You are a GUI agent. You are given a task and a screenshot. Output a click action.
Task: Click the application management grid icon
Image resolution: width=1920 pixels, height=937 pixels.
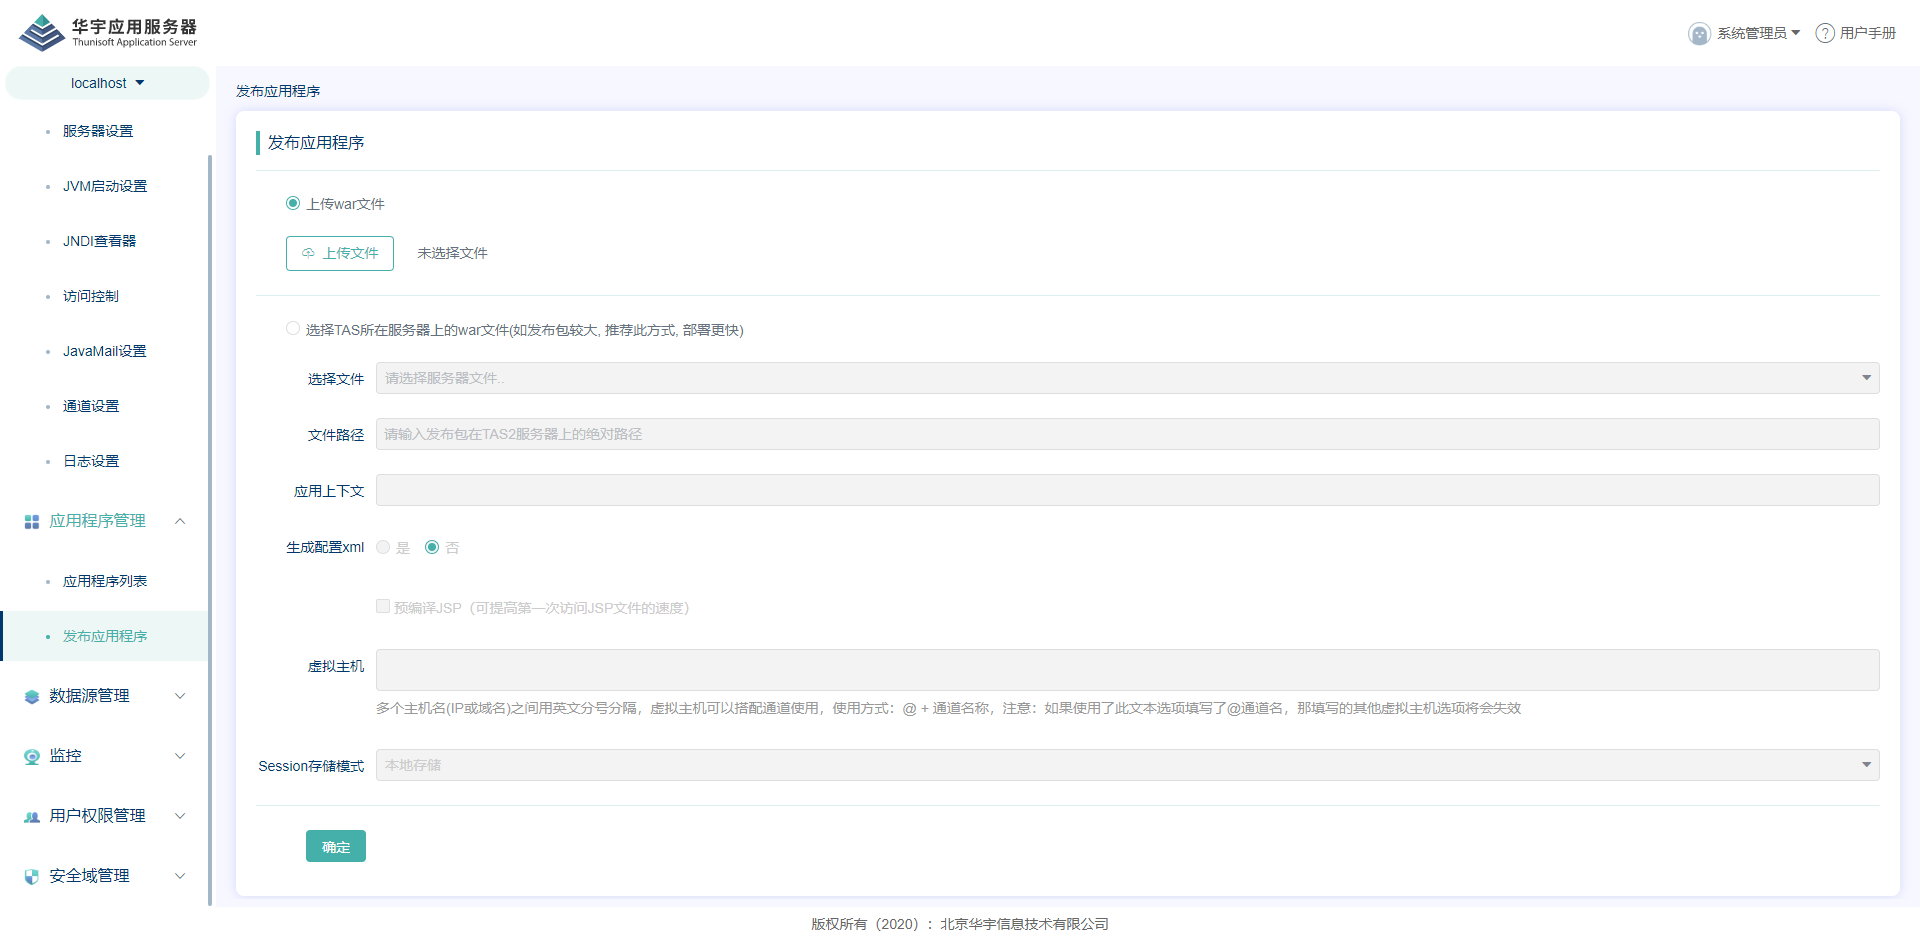(32, 522)
